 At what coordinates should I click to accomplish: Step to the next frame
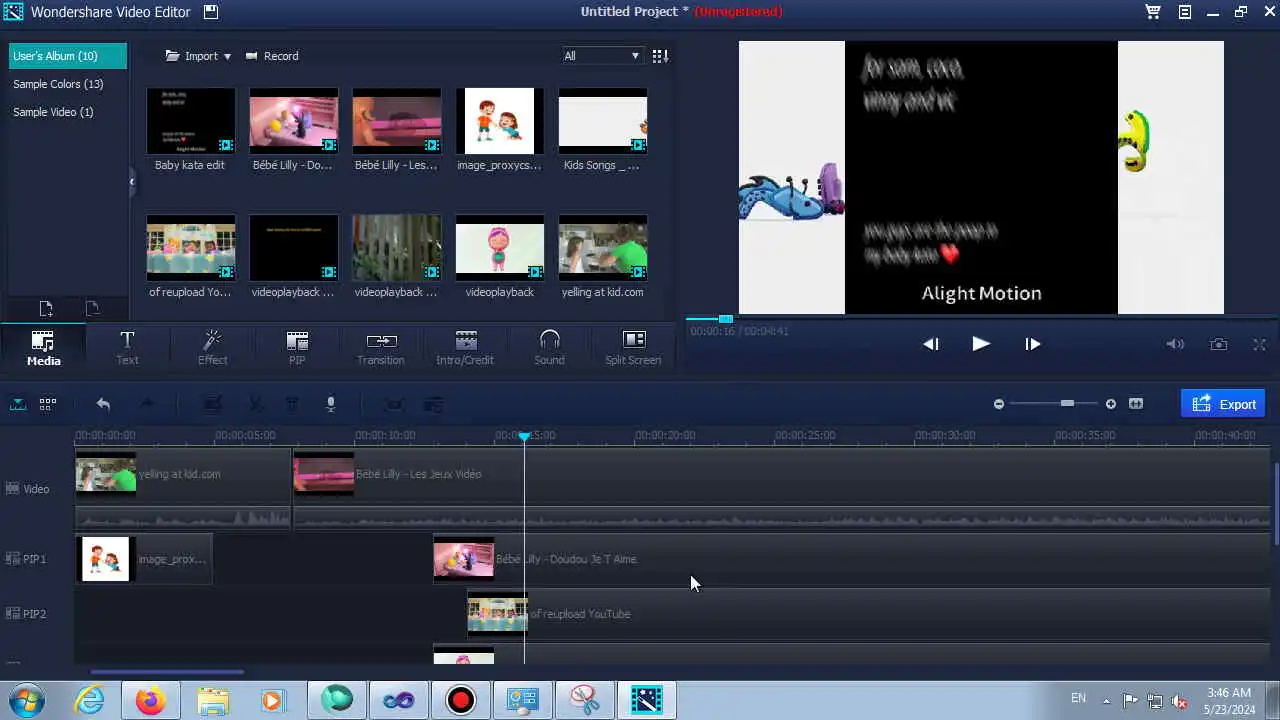1033,344
